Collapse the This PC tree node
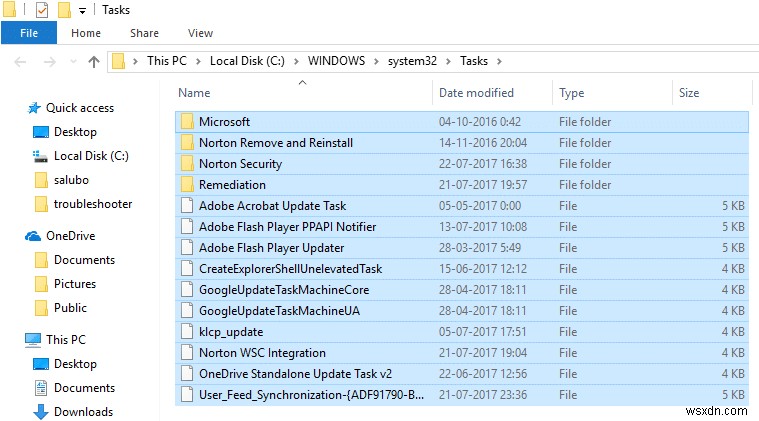Viewport: 759px width, 421px height. (12, 340)
